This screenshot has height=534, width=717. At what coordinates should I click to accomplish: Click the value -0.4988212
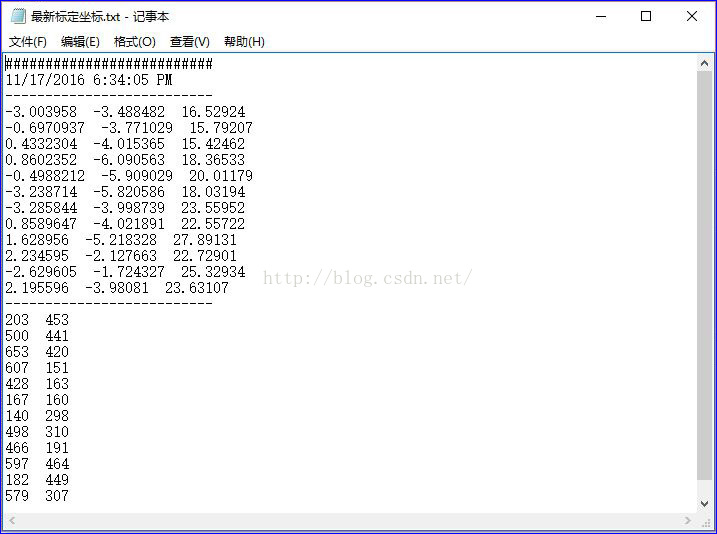point(45,176)
